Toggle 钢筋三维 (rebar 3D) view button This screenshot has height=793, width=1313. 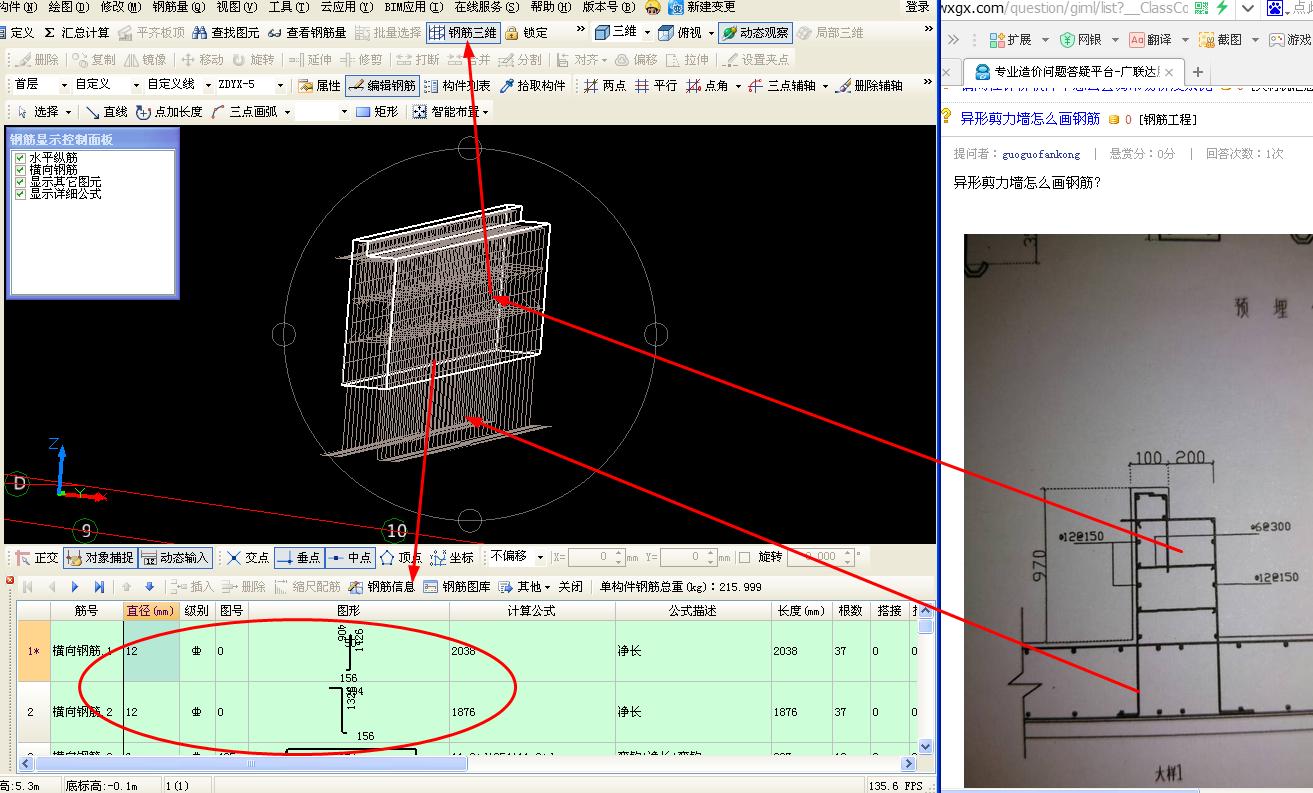click(x=463, y=32)
